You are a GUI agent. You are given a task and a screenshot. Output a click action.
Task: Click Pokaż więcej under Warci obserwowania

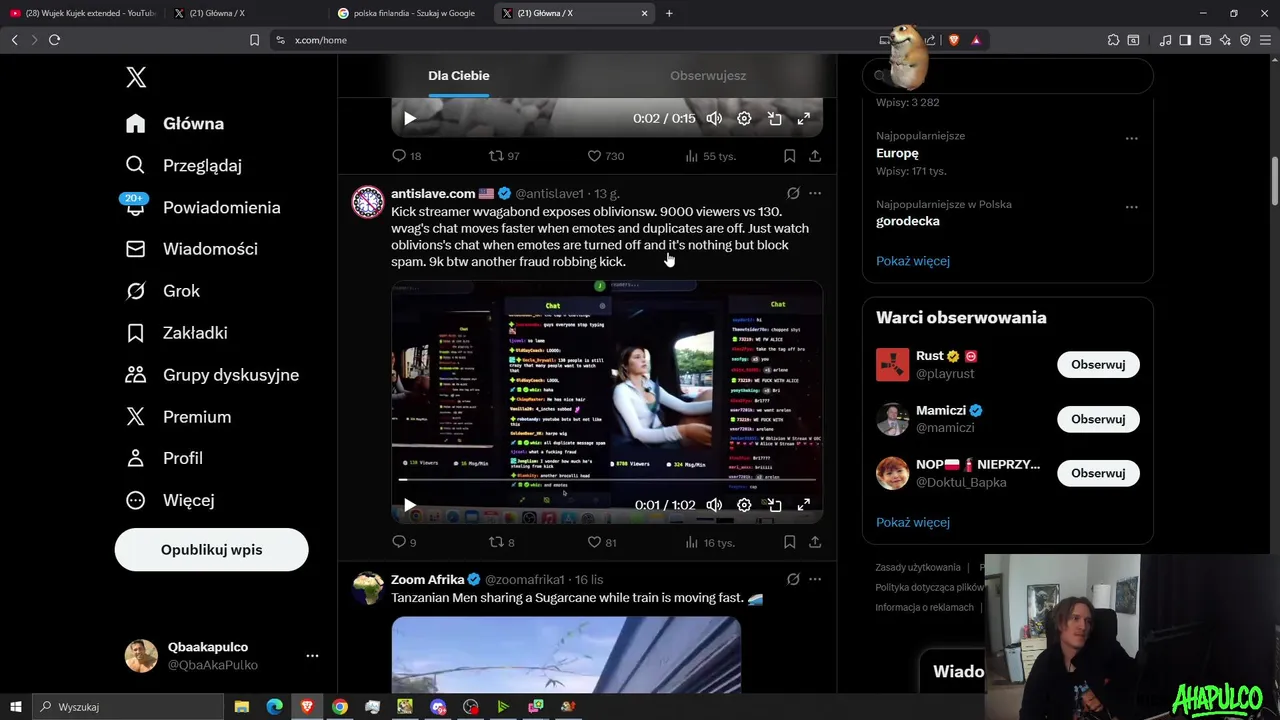point(913,522)
